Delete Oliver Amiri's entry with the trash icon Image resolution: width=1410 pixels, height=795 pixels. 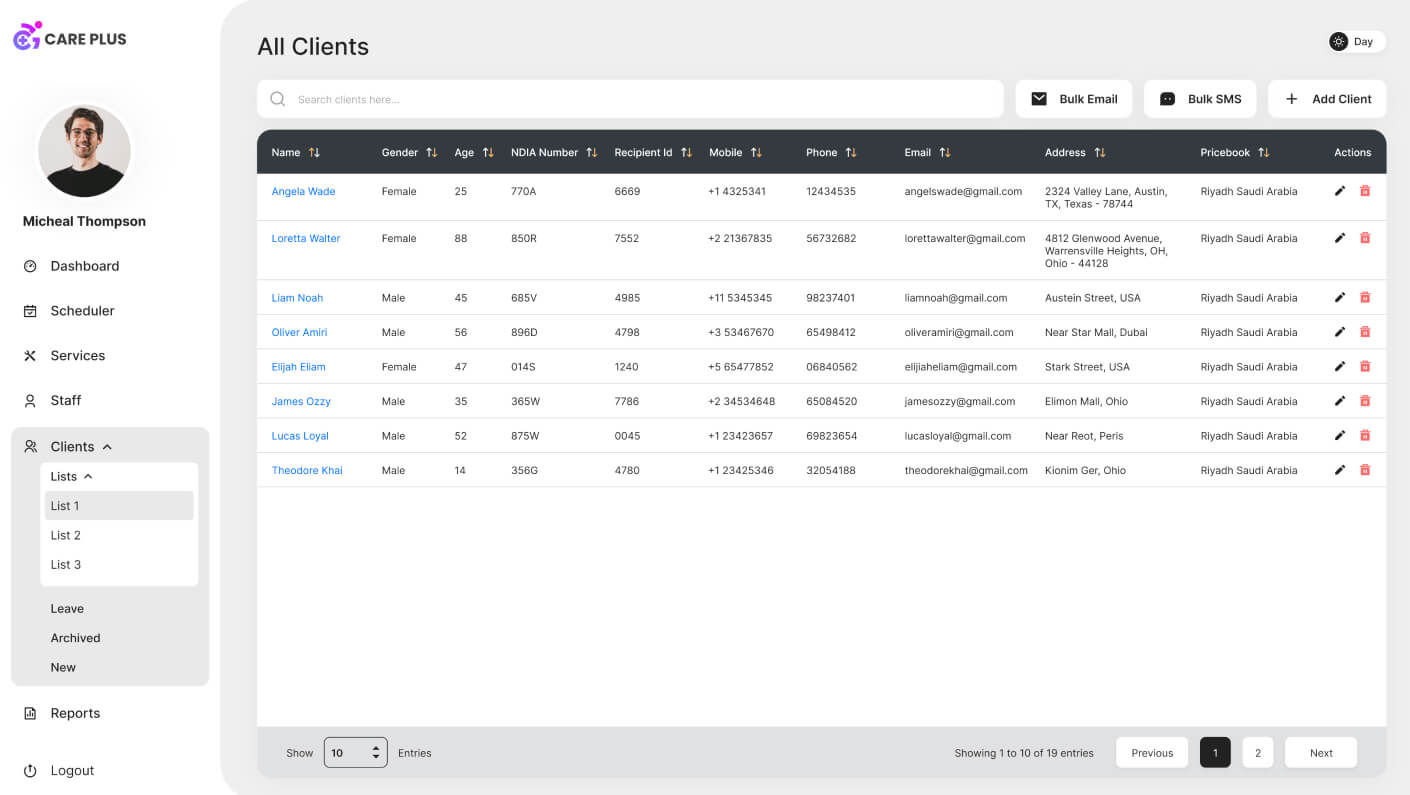tap(1365, 332)
